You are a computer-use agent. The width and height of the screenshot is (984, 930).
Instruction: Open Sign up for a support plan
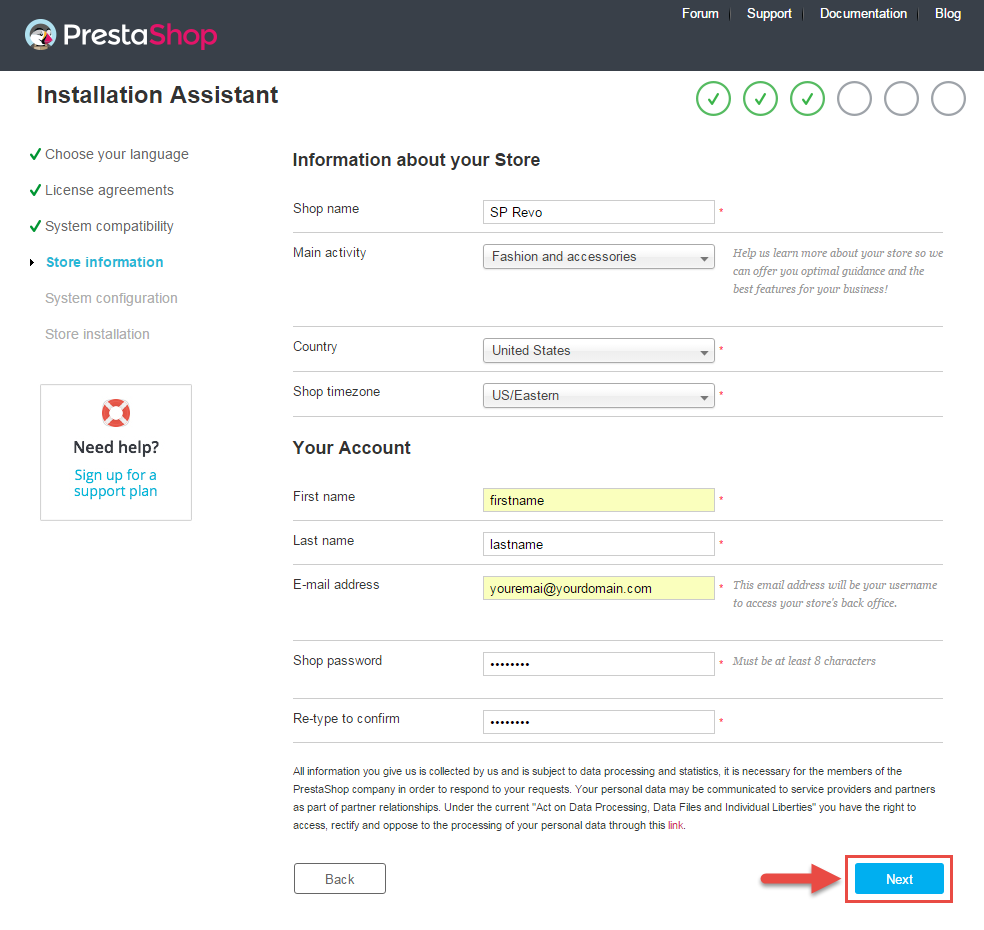click(x=115, y=483)
